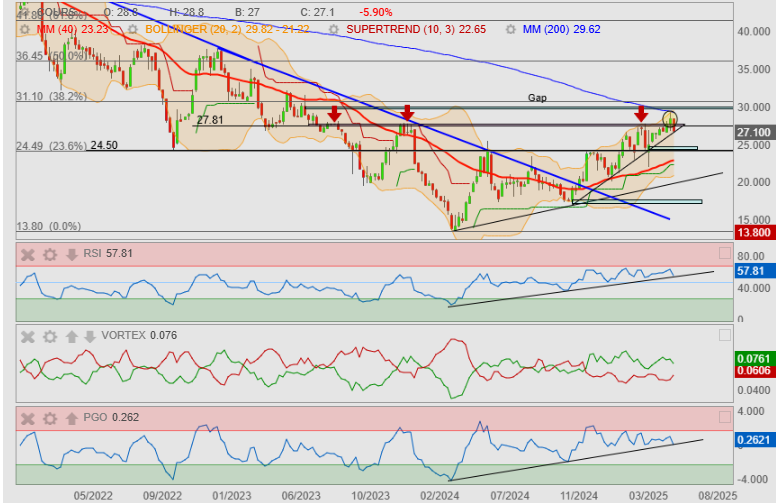Screen dimensions: 776x503
Task: Click Fibonacci label 36.45 (50.0%)
Action: click(x=51, y=56)
